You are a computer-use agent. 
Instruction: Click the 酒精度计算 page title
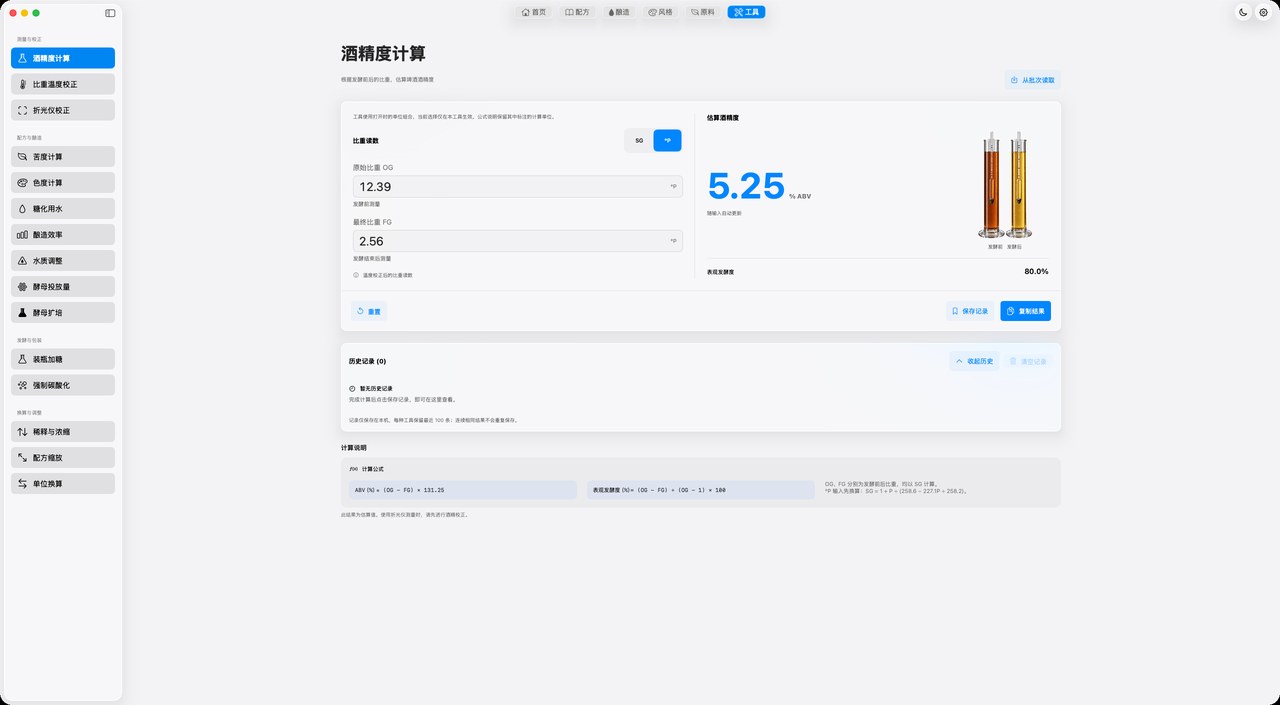(x=383, y=54)
